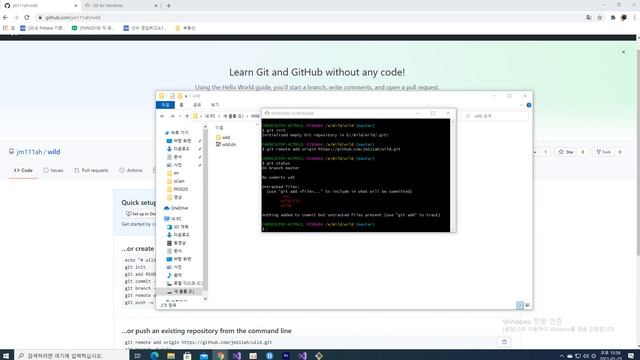Open the View (보기) ribbon tab in Explorer

[x=215, y=105]
